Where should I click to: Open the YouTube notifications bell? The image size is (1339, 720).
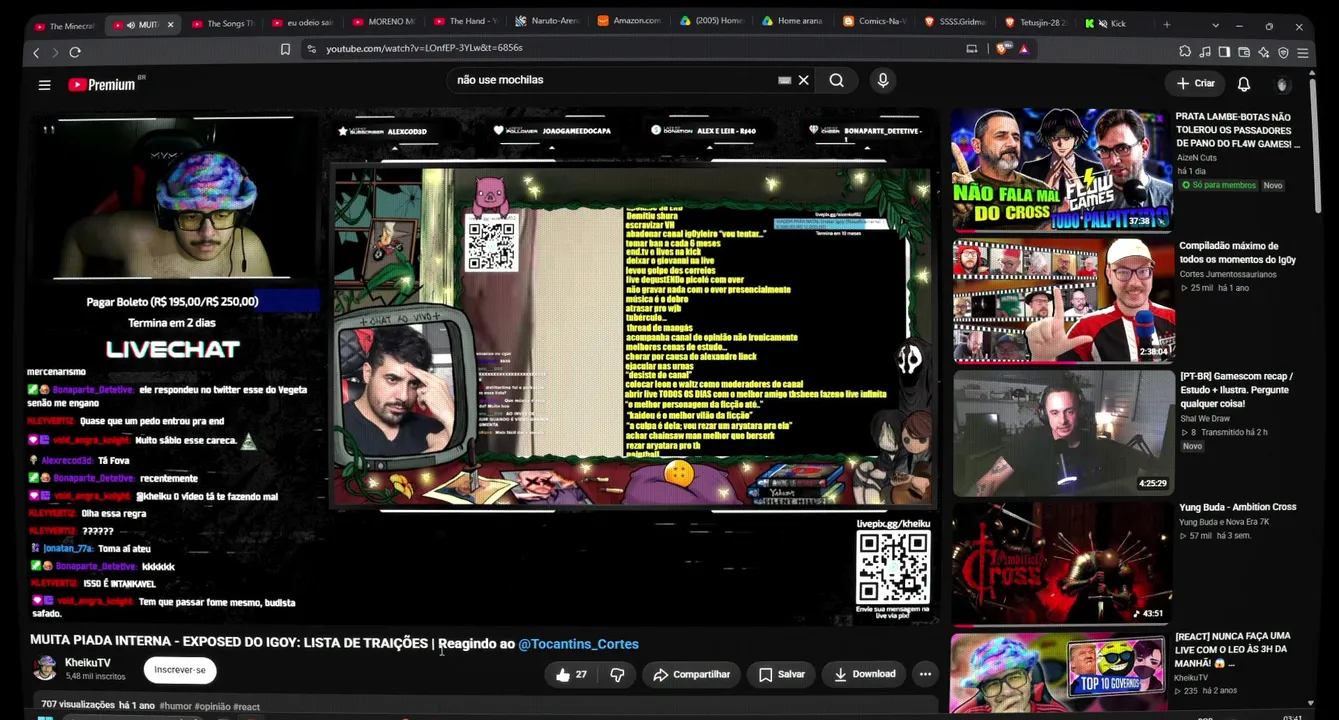[1244, 84]
